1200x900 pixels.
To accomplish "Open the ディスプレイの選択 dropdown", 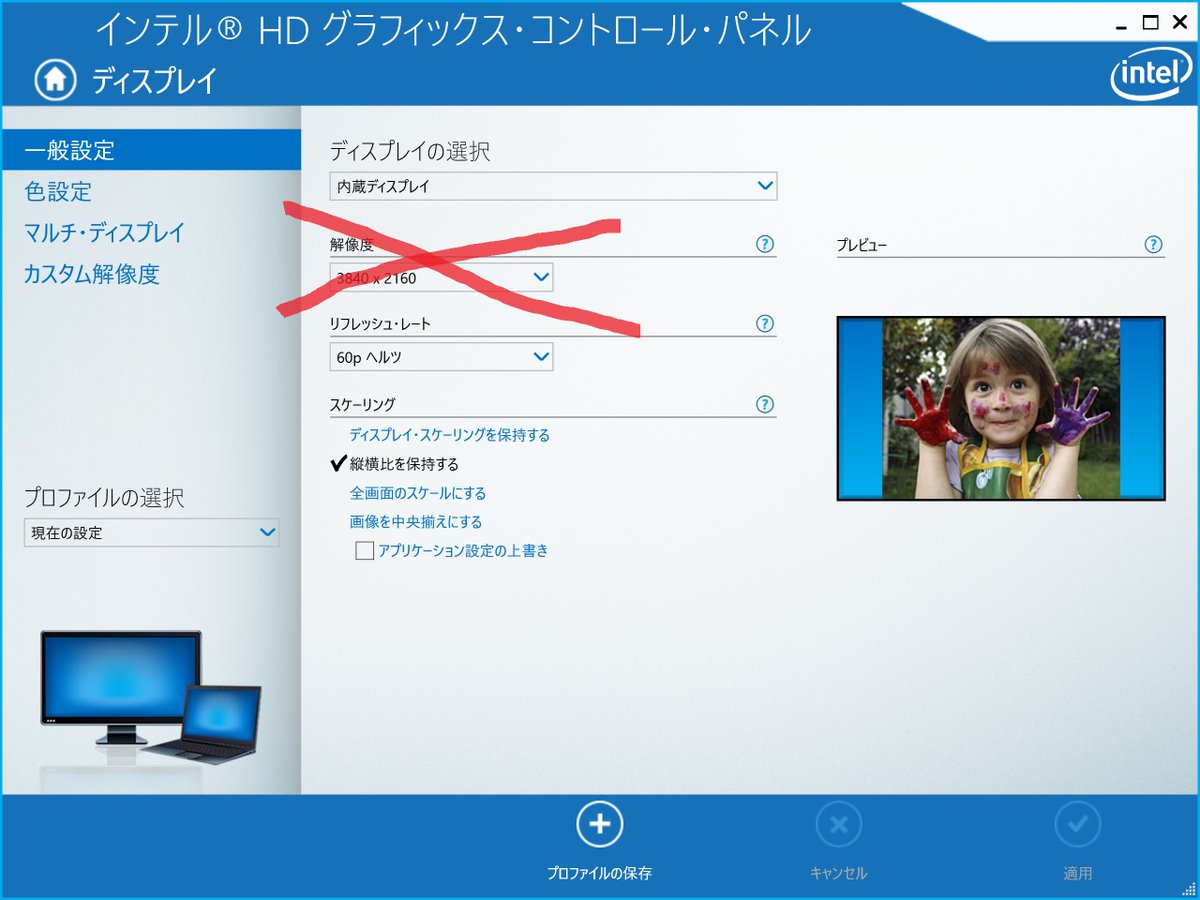I will point(553,186).
